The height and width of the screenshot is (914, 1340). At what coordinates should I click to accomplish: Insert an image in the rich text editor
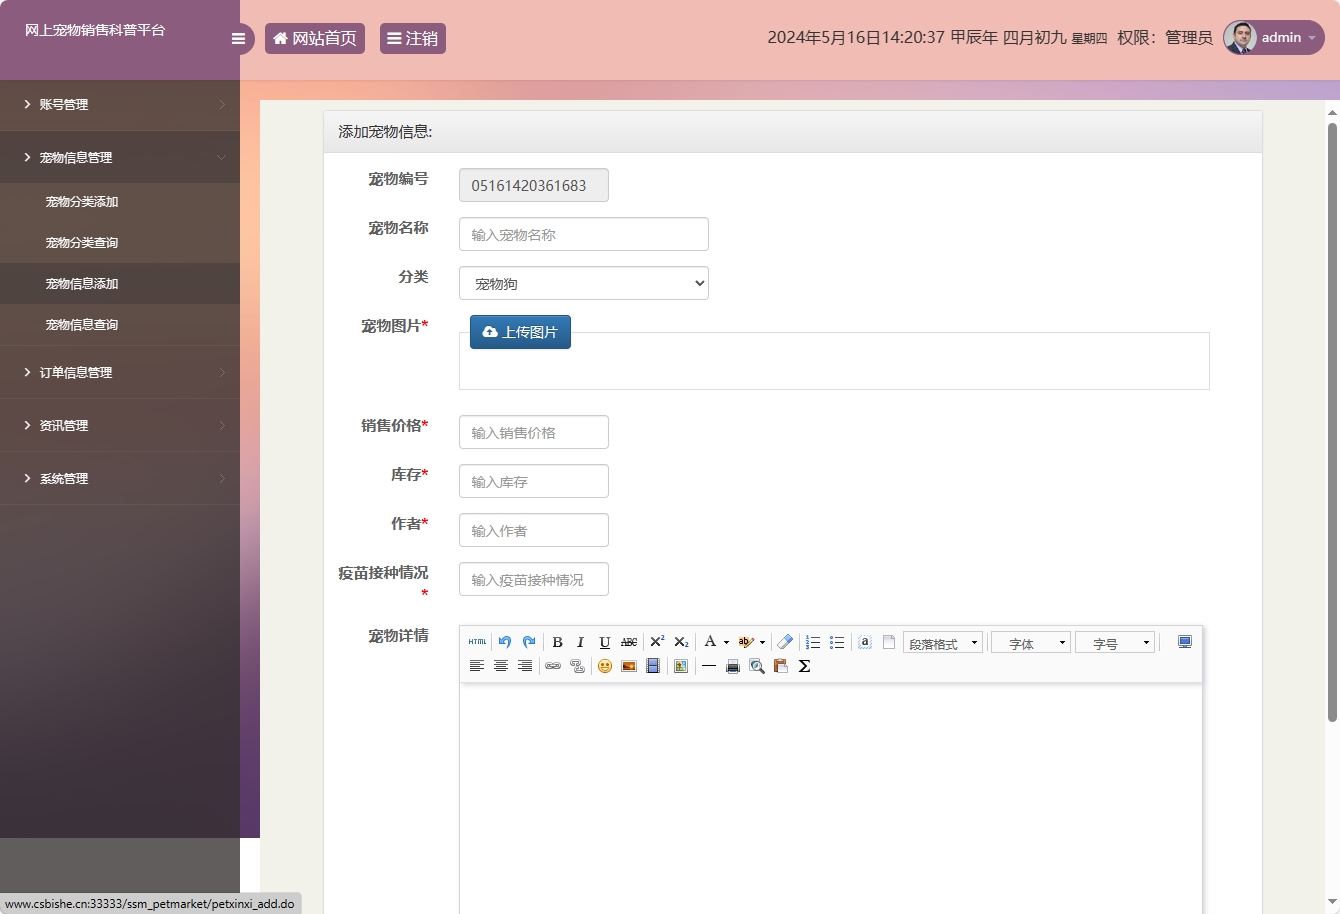click(627, 665)
